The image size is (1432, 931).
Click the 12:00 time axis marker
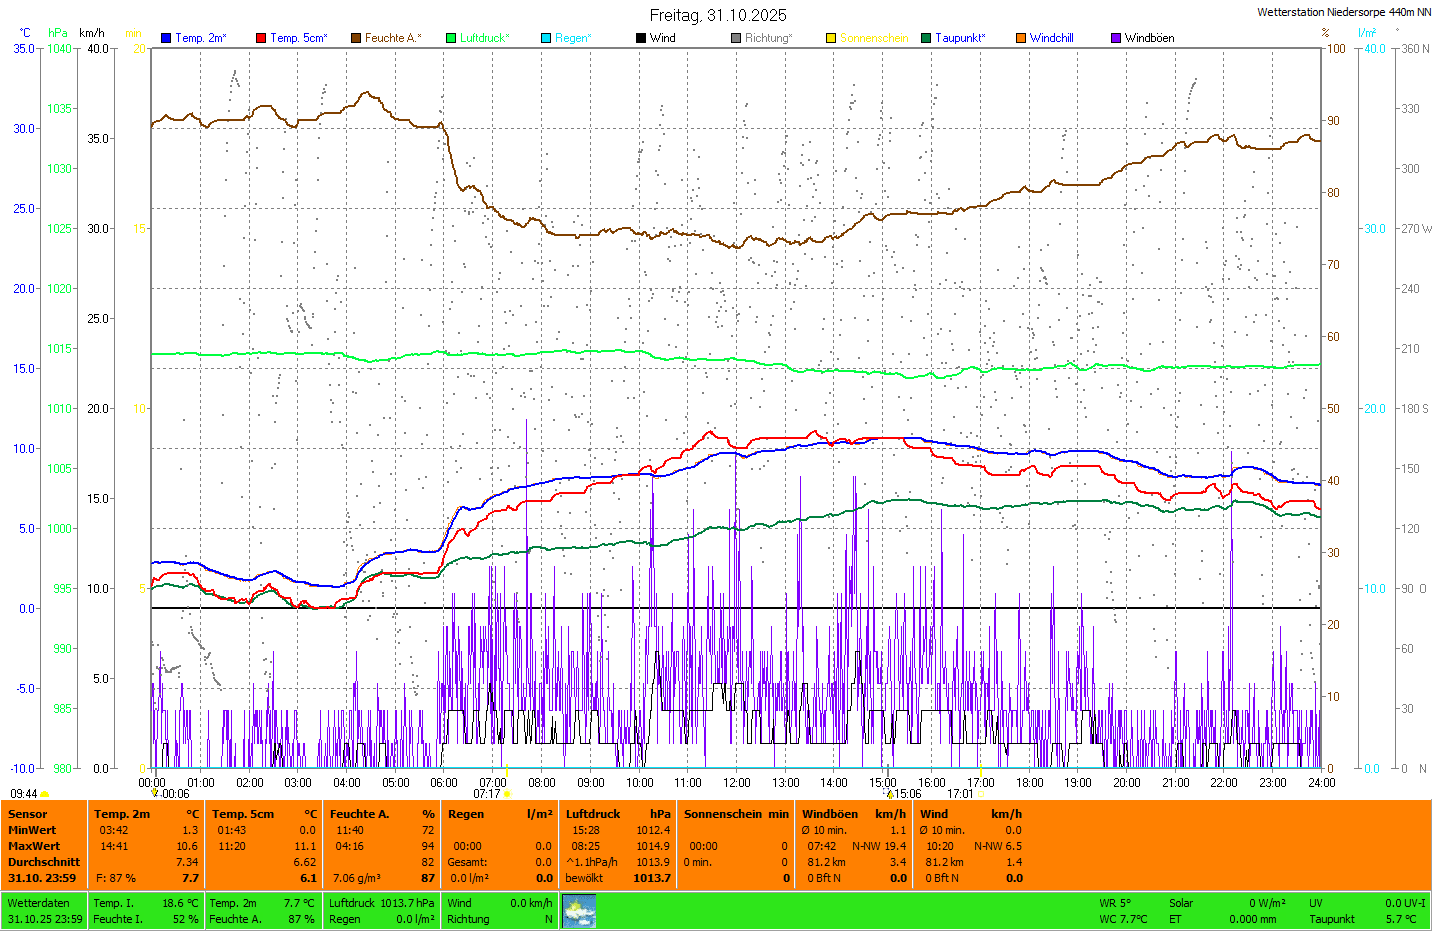pyautogui.click(x=737, y=783)
